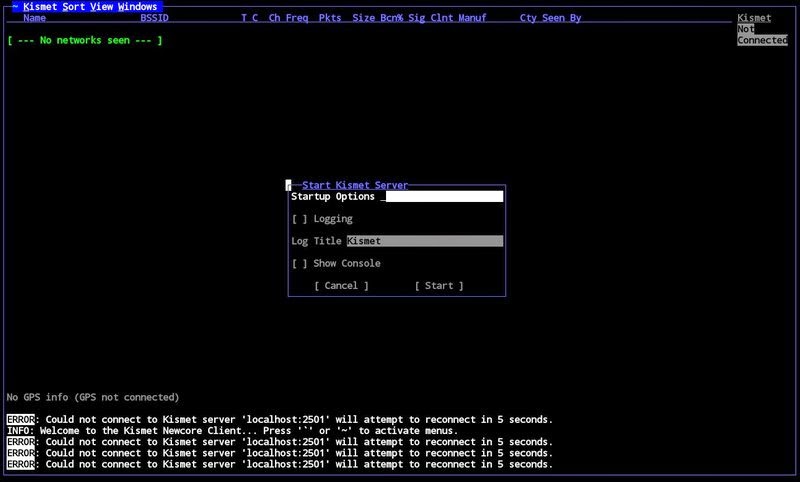Click the Clnt column header
This screenshot has width=800, height=482.
(442, 18)
